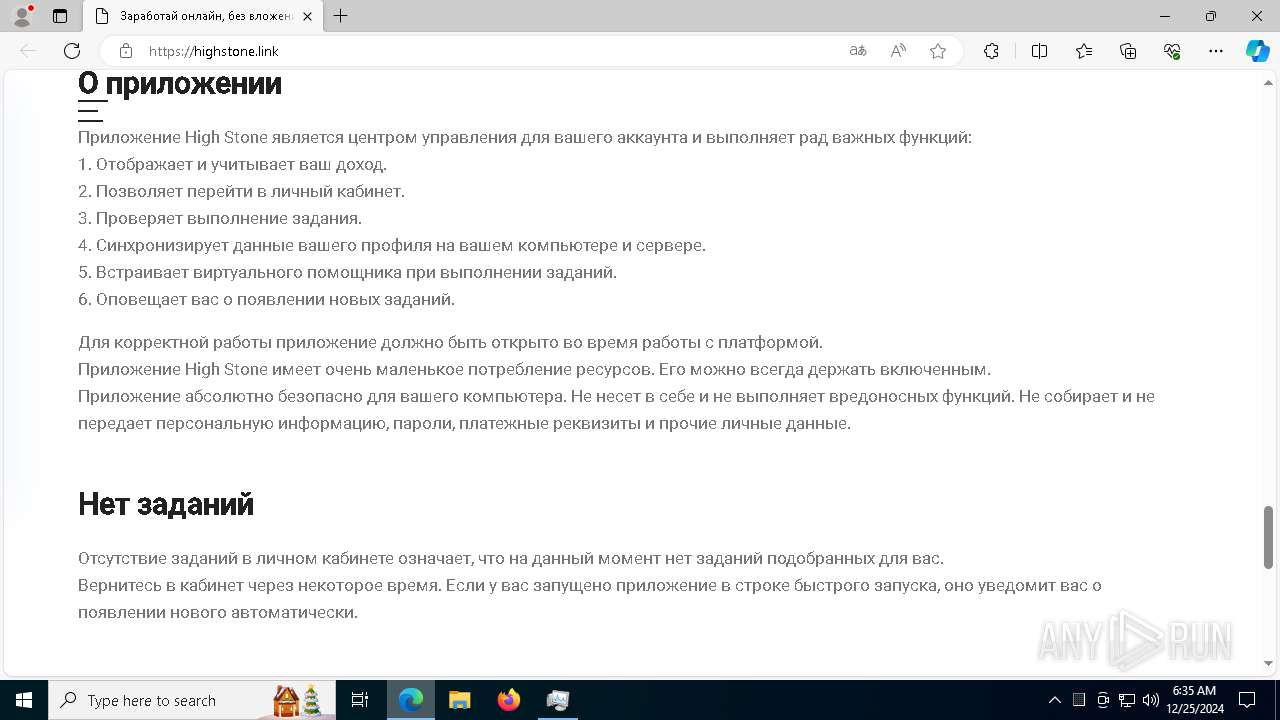The width and height of the screenshot is (1280, 720).
Task: Open the clock showing 6:35 AM
Action: click(1194, 700)
